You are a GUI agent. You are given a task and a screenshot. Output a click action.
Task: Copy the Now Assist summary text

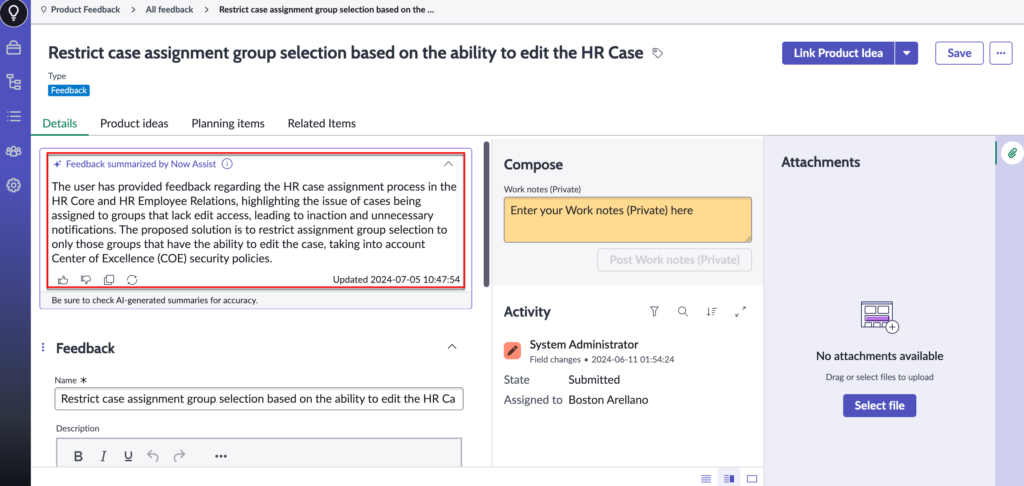pos(109,280)
